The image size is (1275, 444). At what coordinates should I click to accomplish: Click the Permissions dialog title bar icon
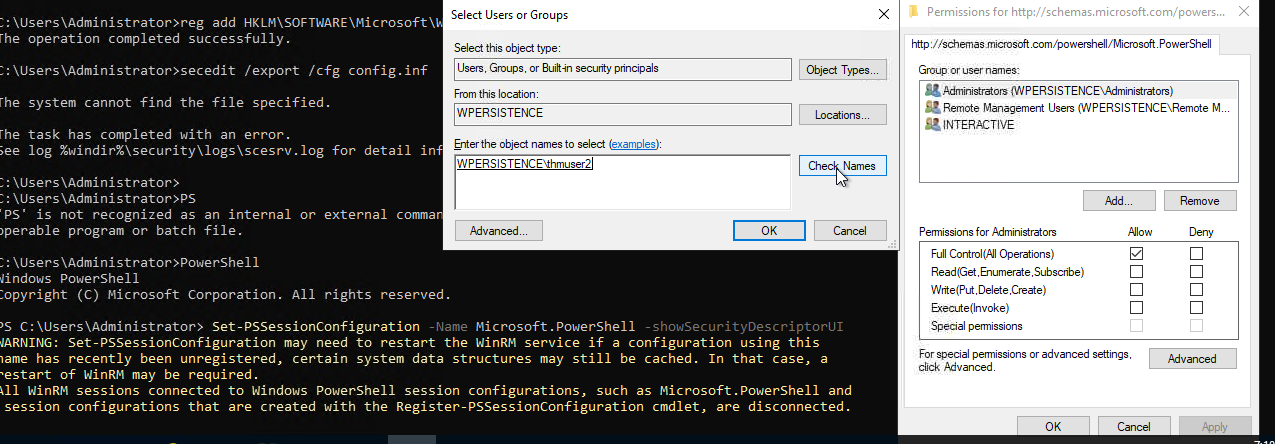pyautogui.click(x=913, y=12)
